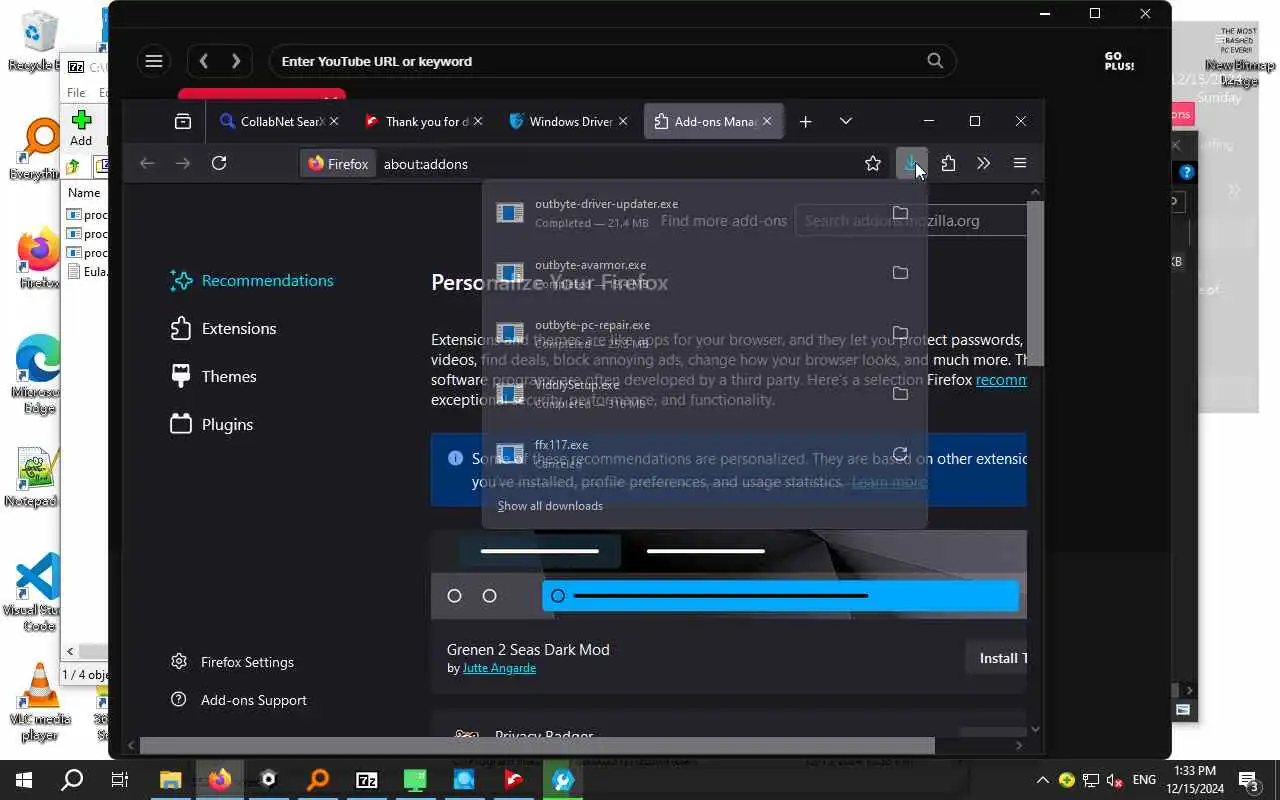Open the Firefox hamburger application menu
Viewport: 1280px width, 800px height.
coord(1020,163)
